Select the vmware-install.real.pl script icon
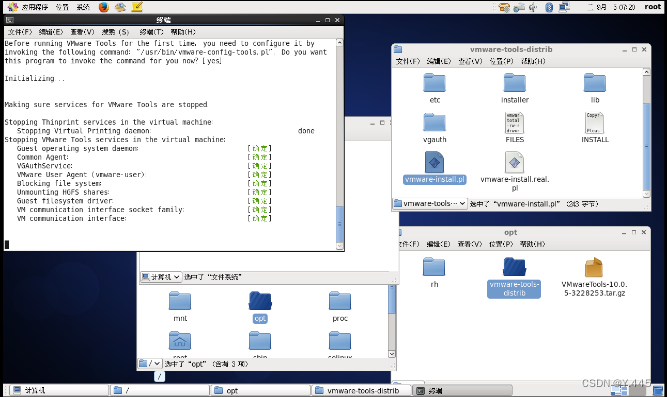 click(x=514, y=163)
